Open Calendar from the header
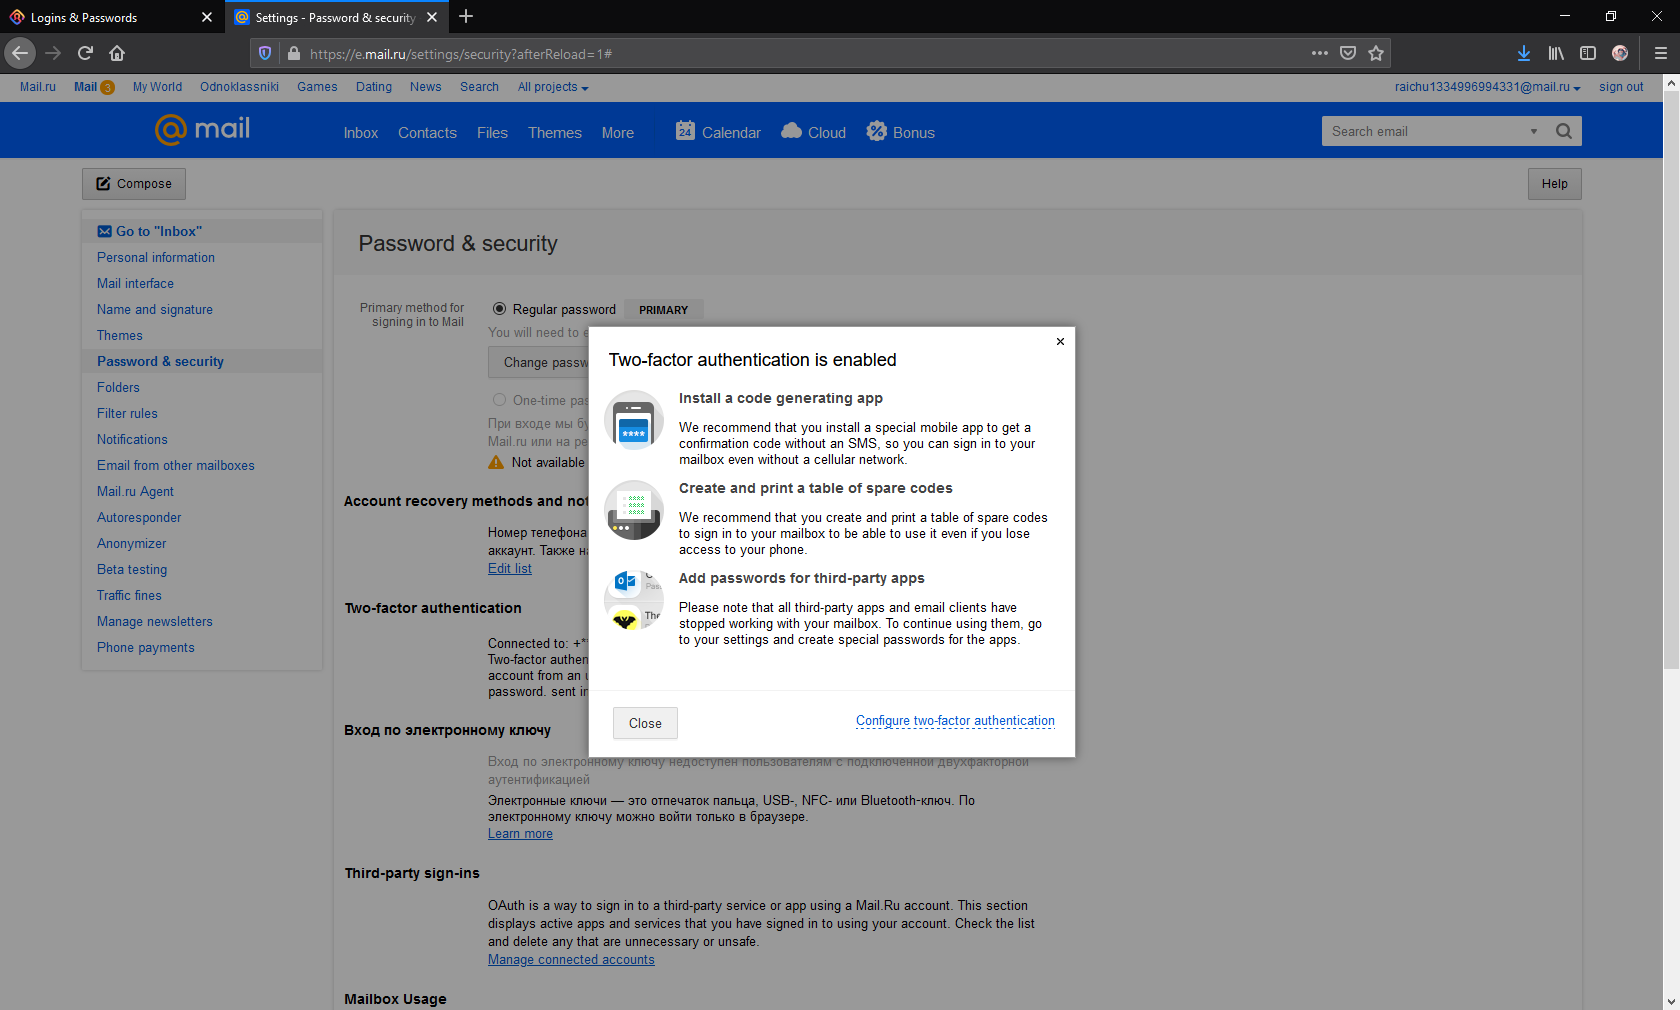The height and width of the screenshot is (1010, 1680). (x=718, y=132)
